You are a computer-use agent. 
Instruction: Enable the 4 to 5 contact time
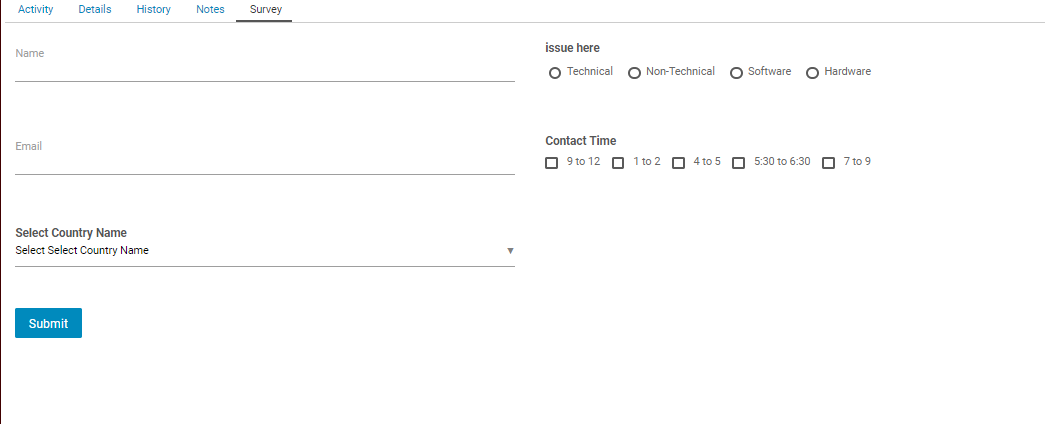click(678, 163)
